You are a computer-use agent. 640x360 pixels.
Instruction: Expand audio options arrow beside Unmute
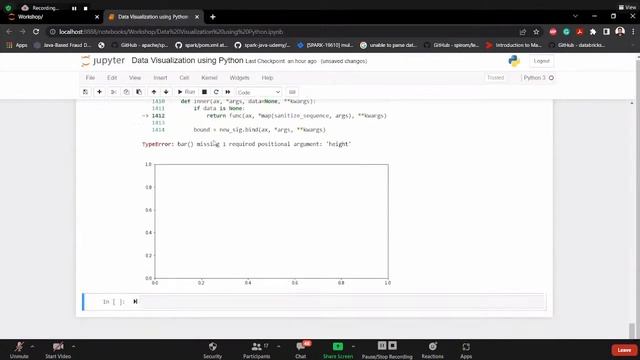32,347
